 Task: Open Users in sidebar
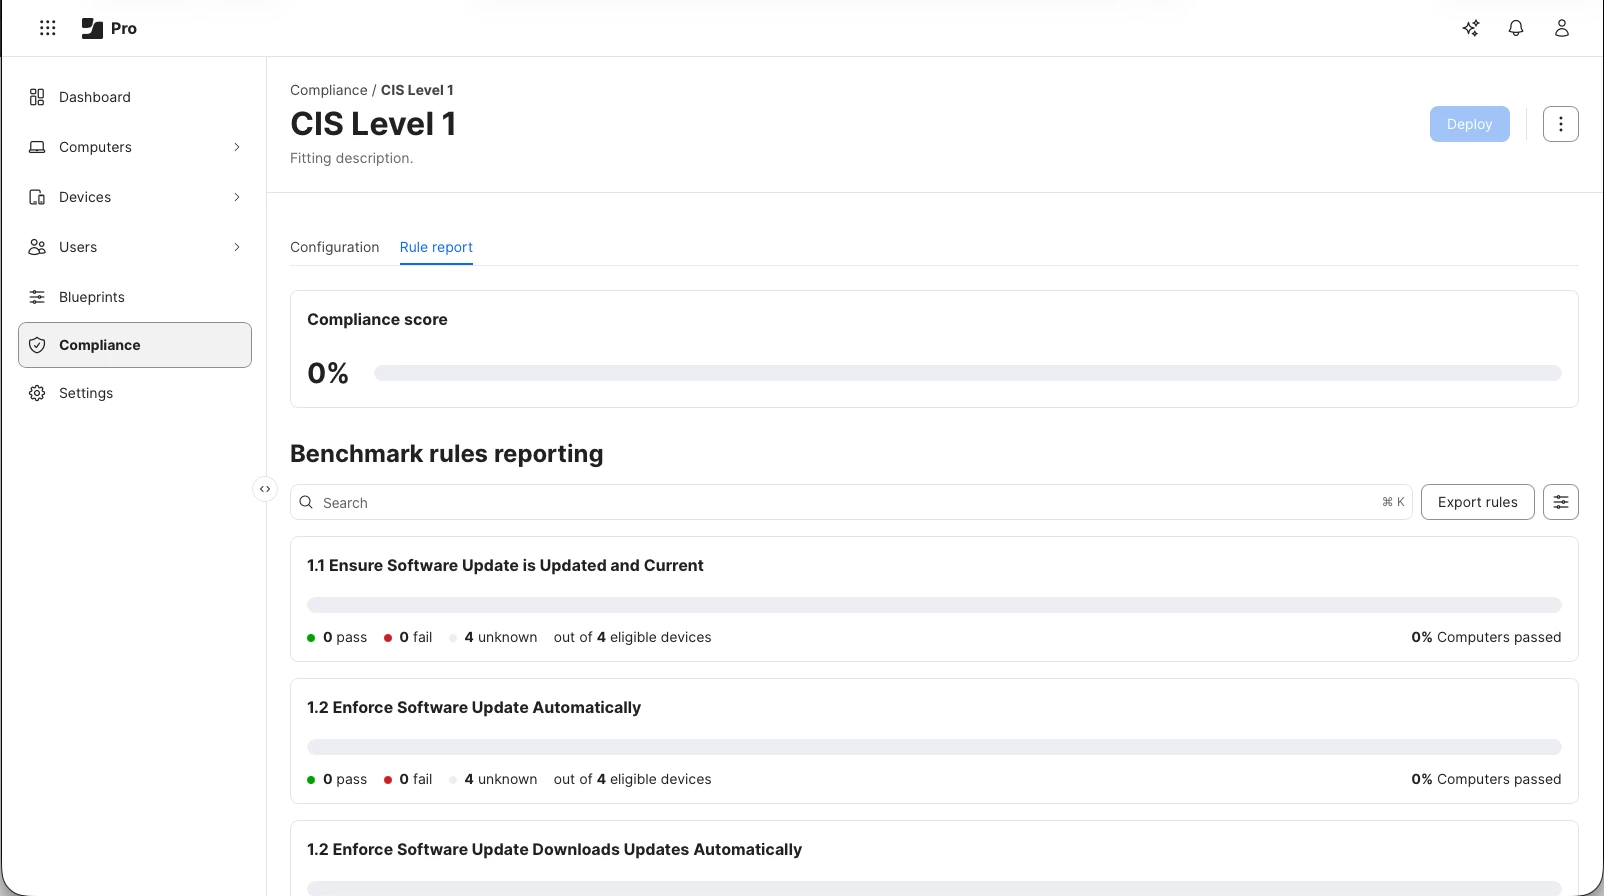click(x=135, y=247)
